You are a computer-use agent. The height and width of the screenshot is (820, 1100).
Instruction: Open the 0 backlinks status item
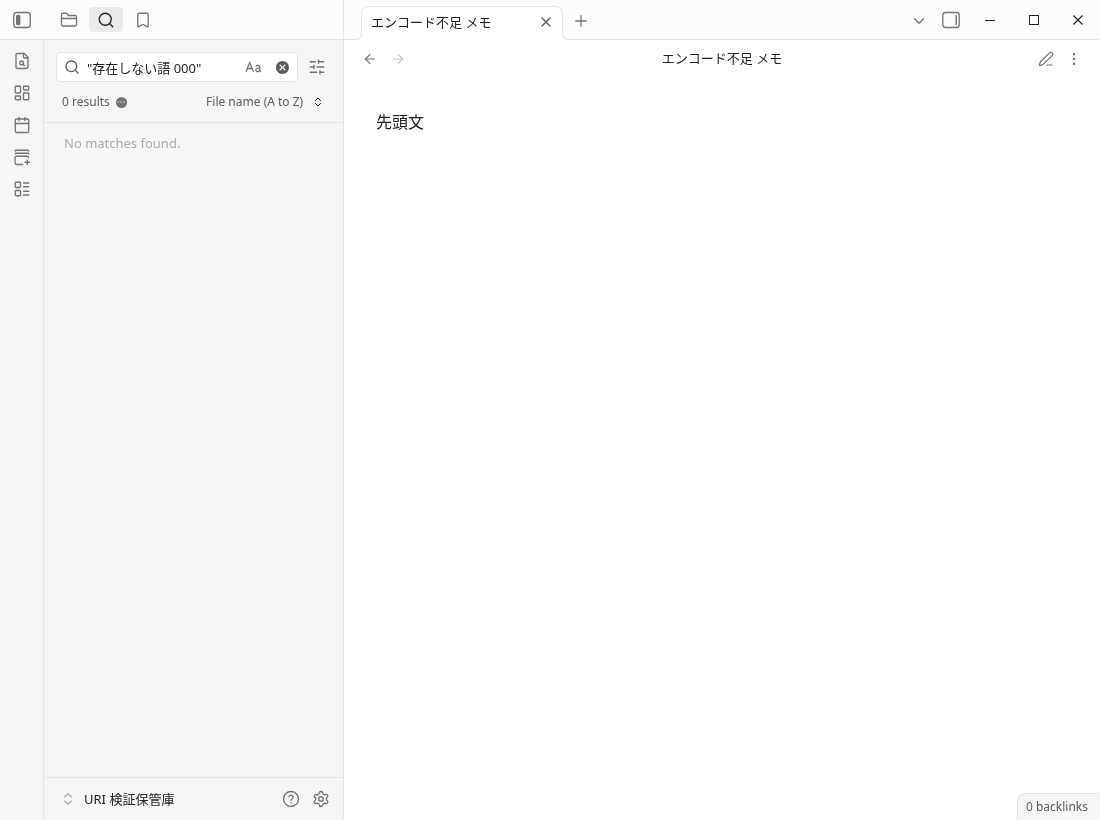pyautogui.click(x=1057, y=807)
